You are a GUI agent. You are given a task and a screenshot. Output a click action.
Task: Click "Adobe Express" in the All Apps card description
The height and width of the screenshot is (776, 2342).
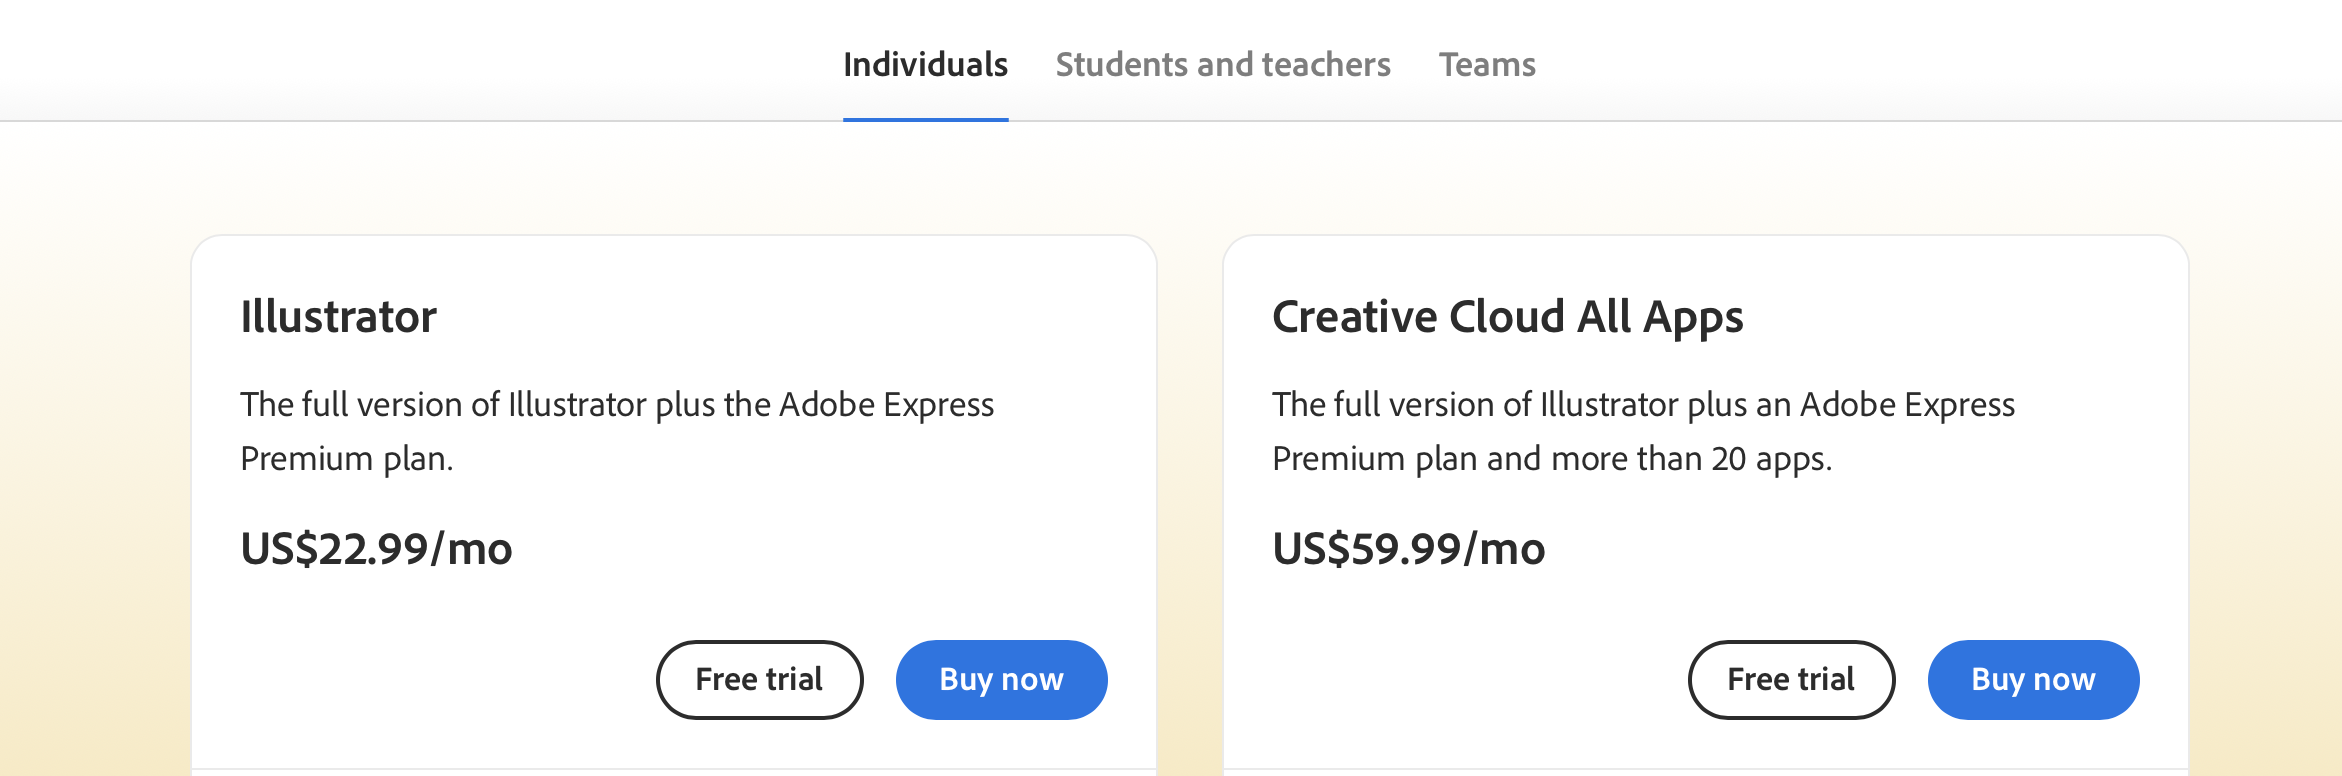(x=1907, y=405)
